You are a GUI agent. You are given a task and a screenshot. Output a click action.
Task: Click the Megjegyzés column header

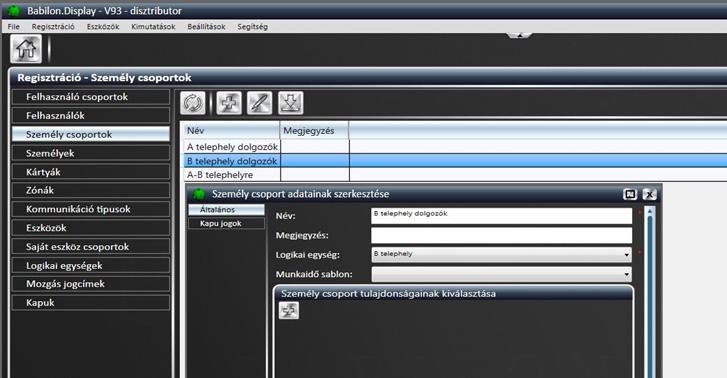[x=315, y=131]
